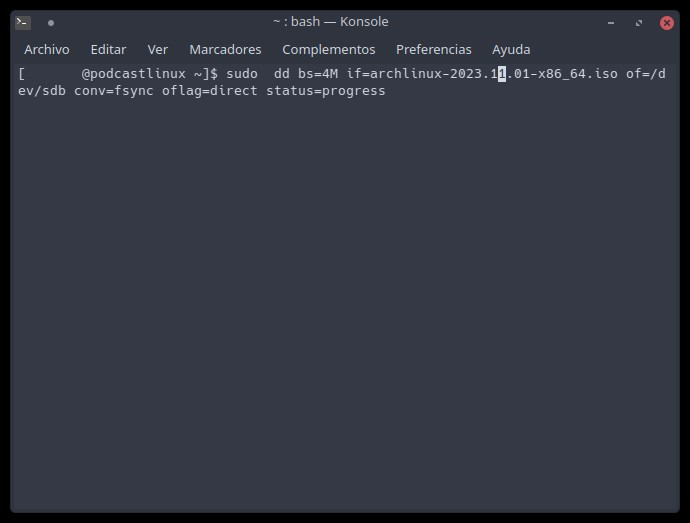The width and height of the screenshot is (690, 523).
Task: Click the status=progress option text
Action: [x=325, y=91]
